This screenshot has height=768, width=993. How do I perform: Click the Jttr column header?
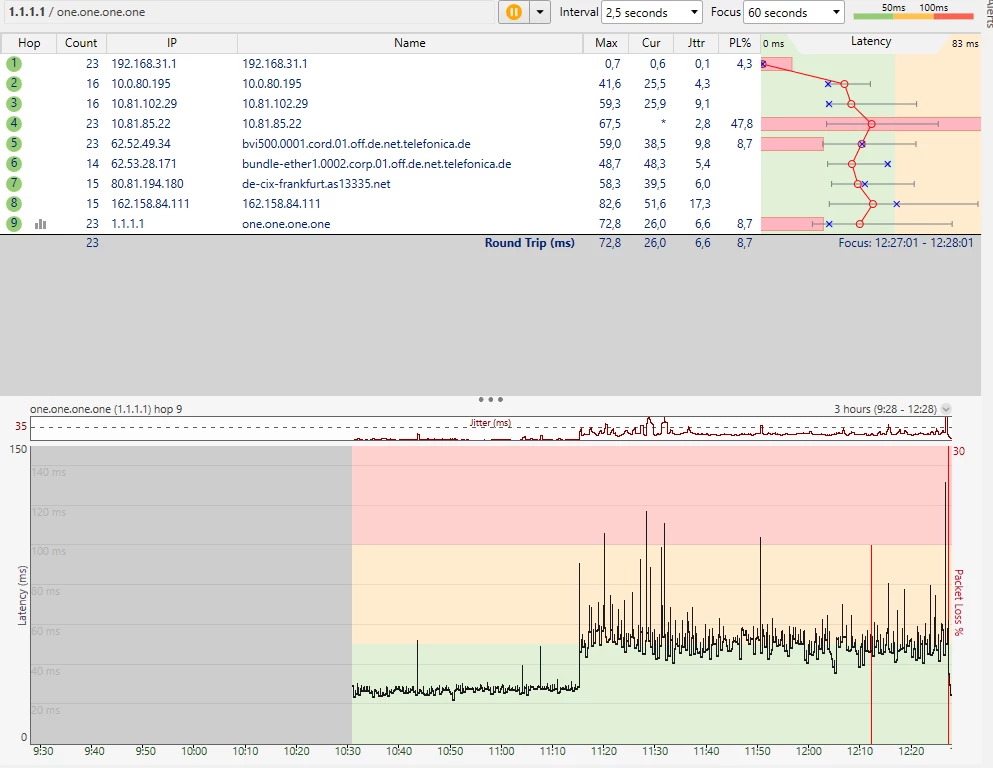tap(696, 43)
